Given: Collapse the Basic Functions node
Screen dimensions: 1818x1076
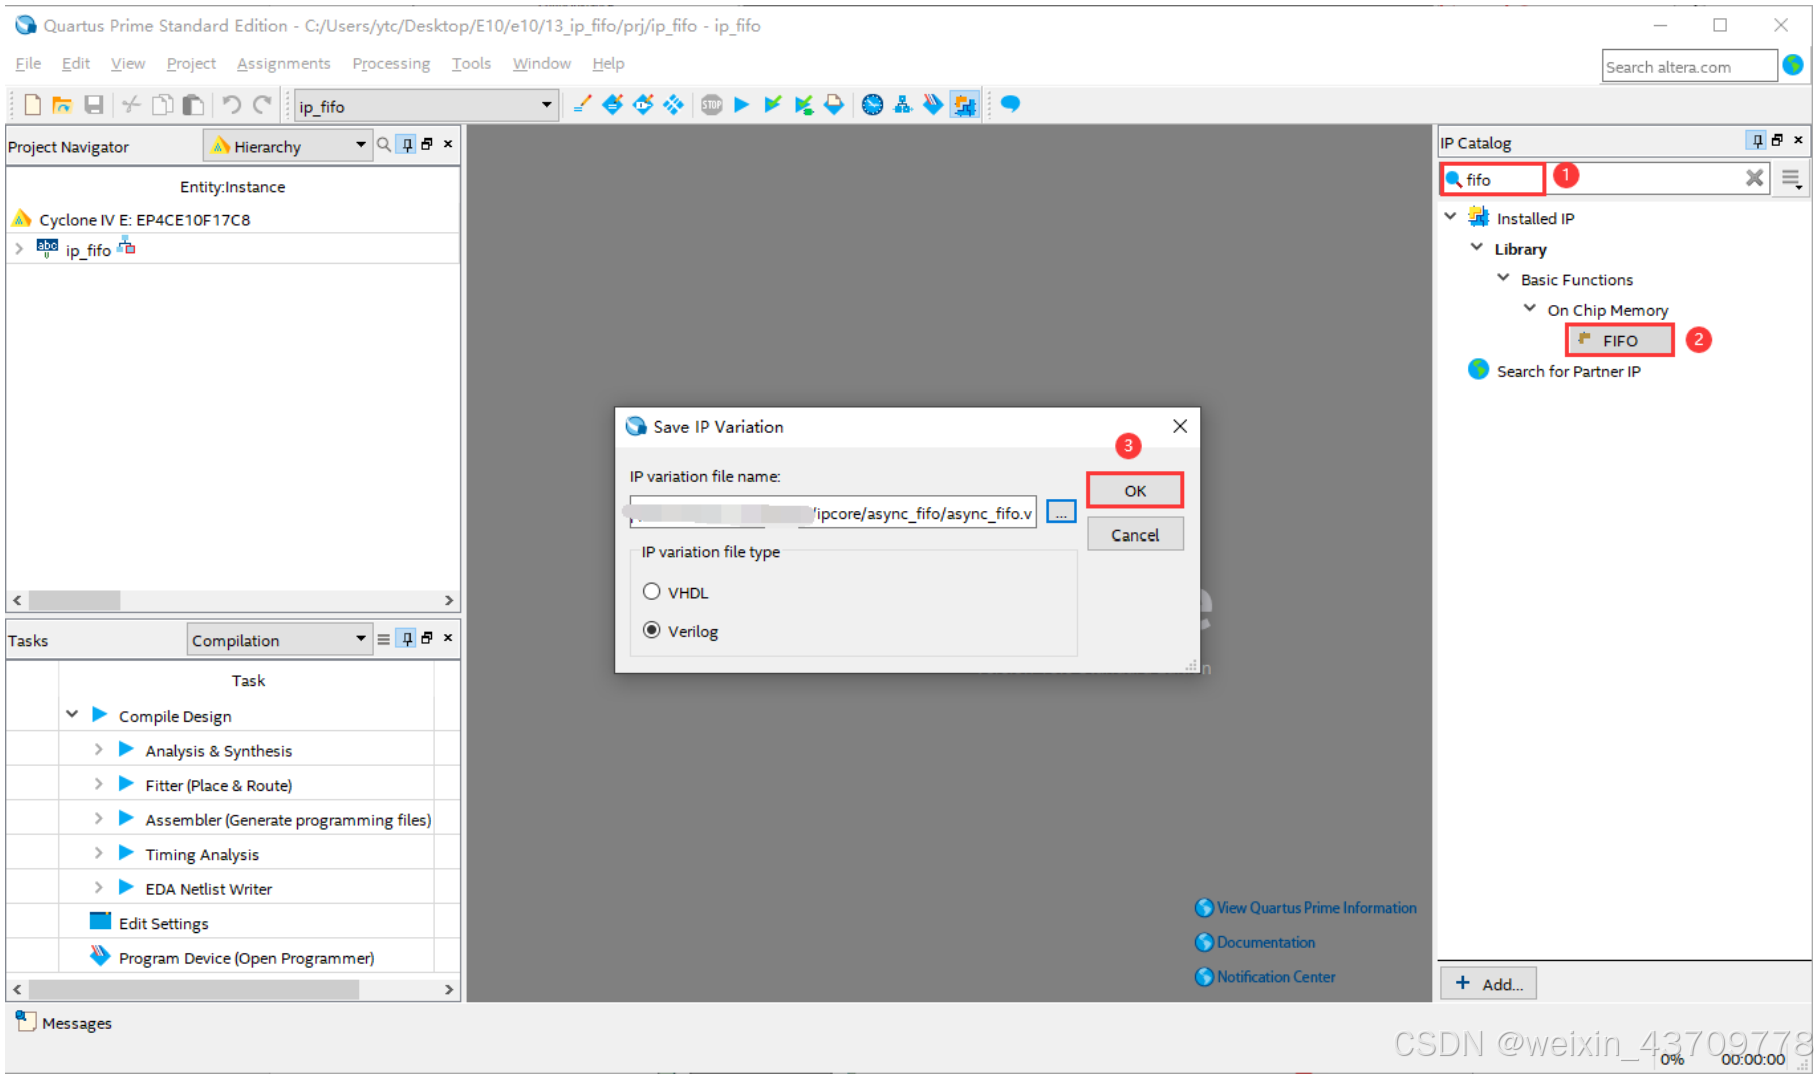Looking at the screenshot, I should click(1503, 279).
